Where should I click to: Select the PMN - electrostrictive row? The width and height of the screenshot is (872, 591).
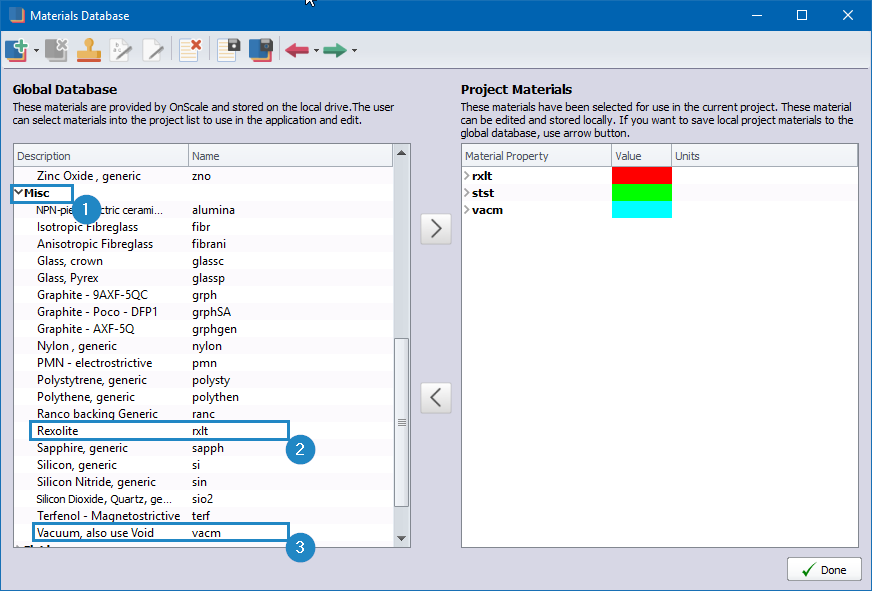(204, 363)
